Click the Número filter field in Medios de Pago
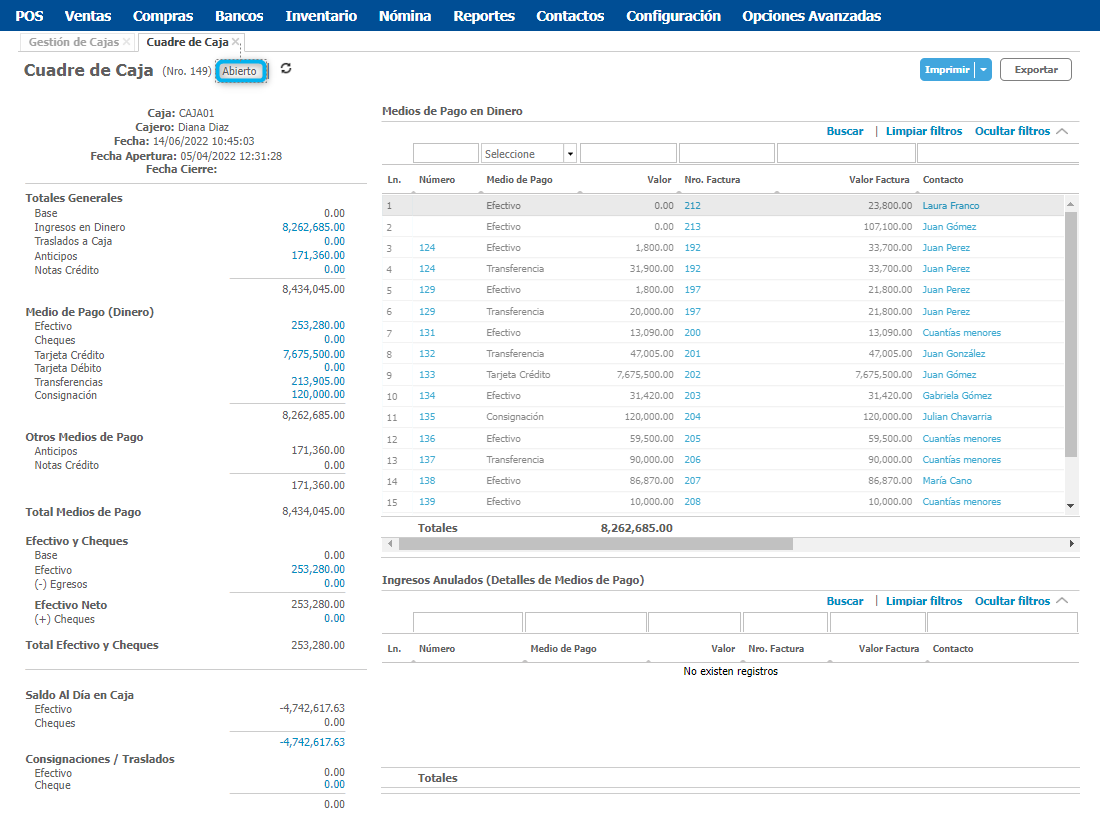The height and width of the screenshot is (815, 1100). click(x=445, y=154)
